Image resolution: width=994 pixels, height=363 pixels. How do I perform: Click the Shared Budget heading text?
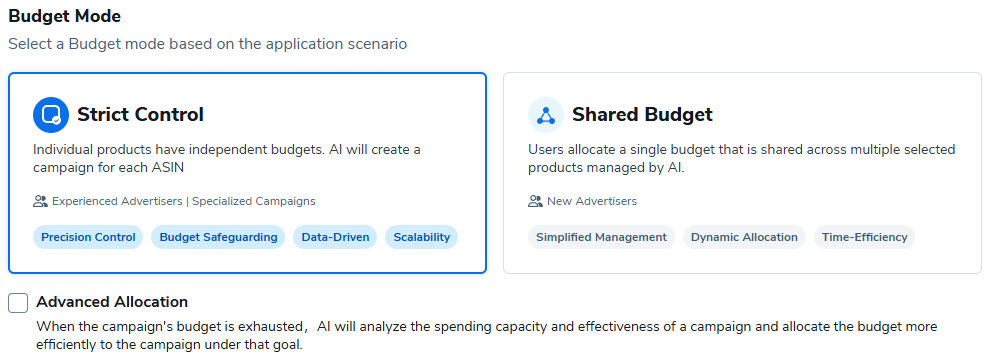pyautogui.click(x=642, y=115)
